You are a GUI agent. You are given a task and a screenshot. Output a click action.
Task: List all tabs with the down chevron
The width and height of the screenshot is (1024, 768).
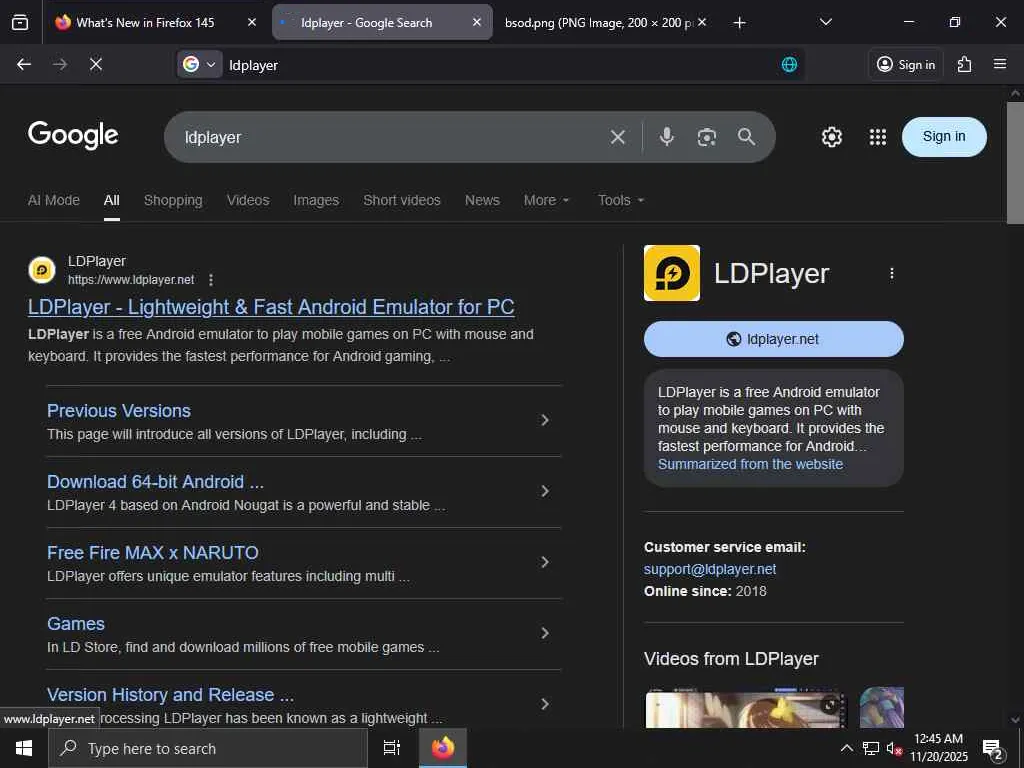coord(825,22)
